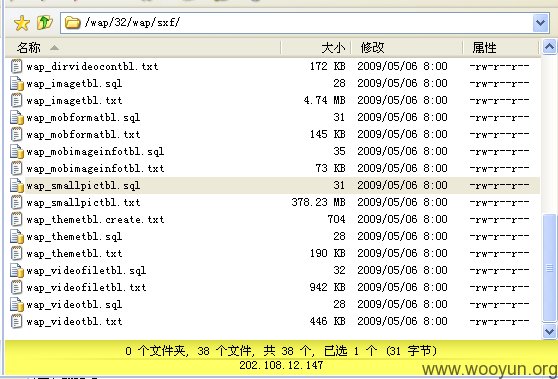The height and width of the screenshot is (379, 558).
Task: Click file name wap_videofiletbl.sql
Action: click(86, 271)
